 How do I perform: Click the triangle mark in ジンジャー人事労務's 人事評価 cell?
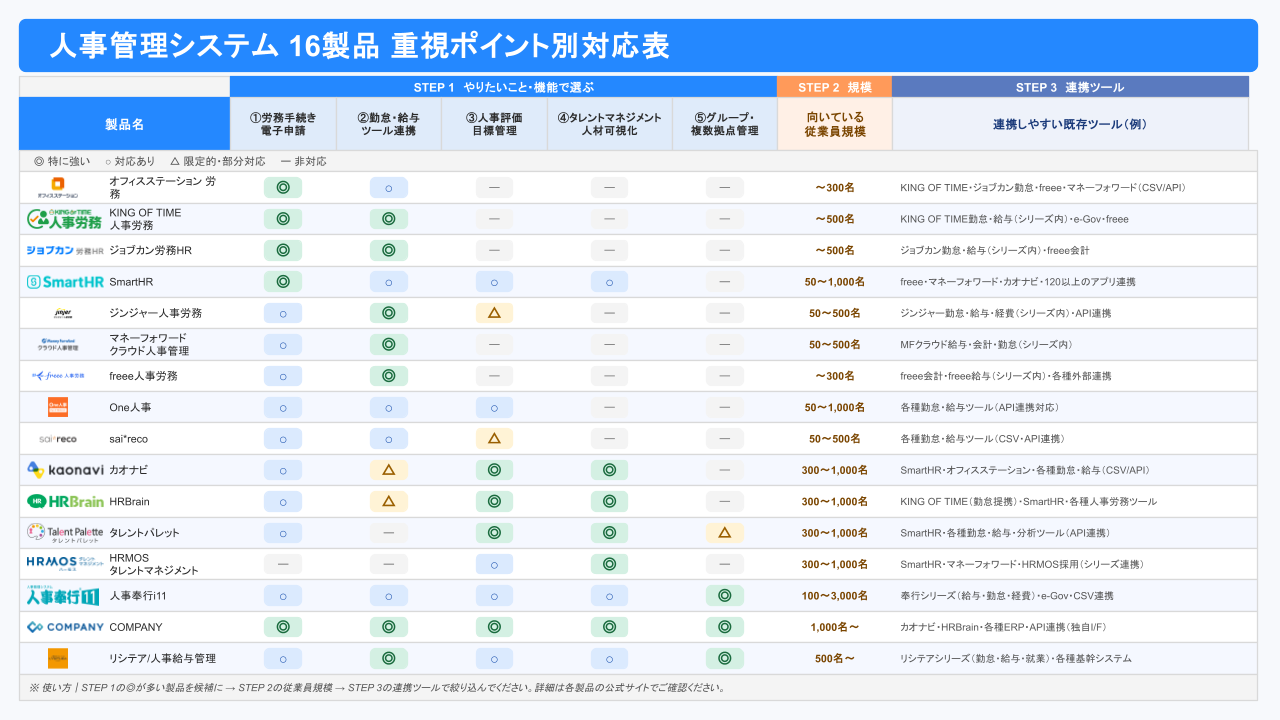point(494,313)
